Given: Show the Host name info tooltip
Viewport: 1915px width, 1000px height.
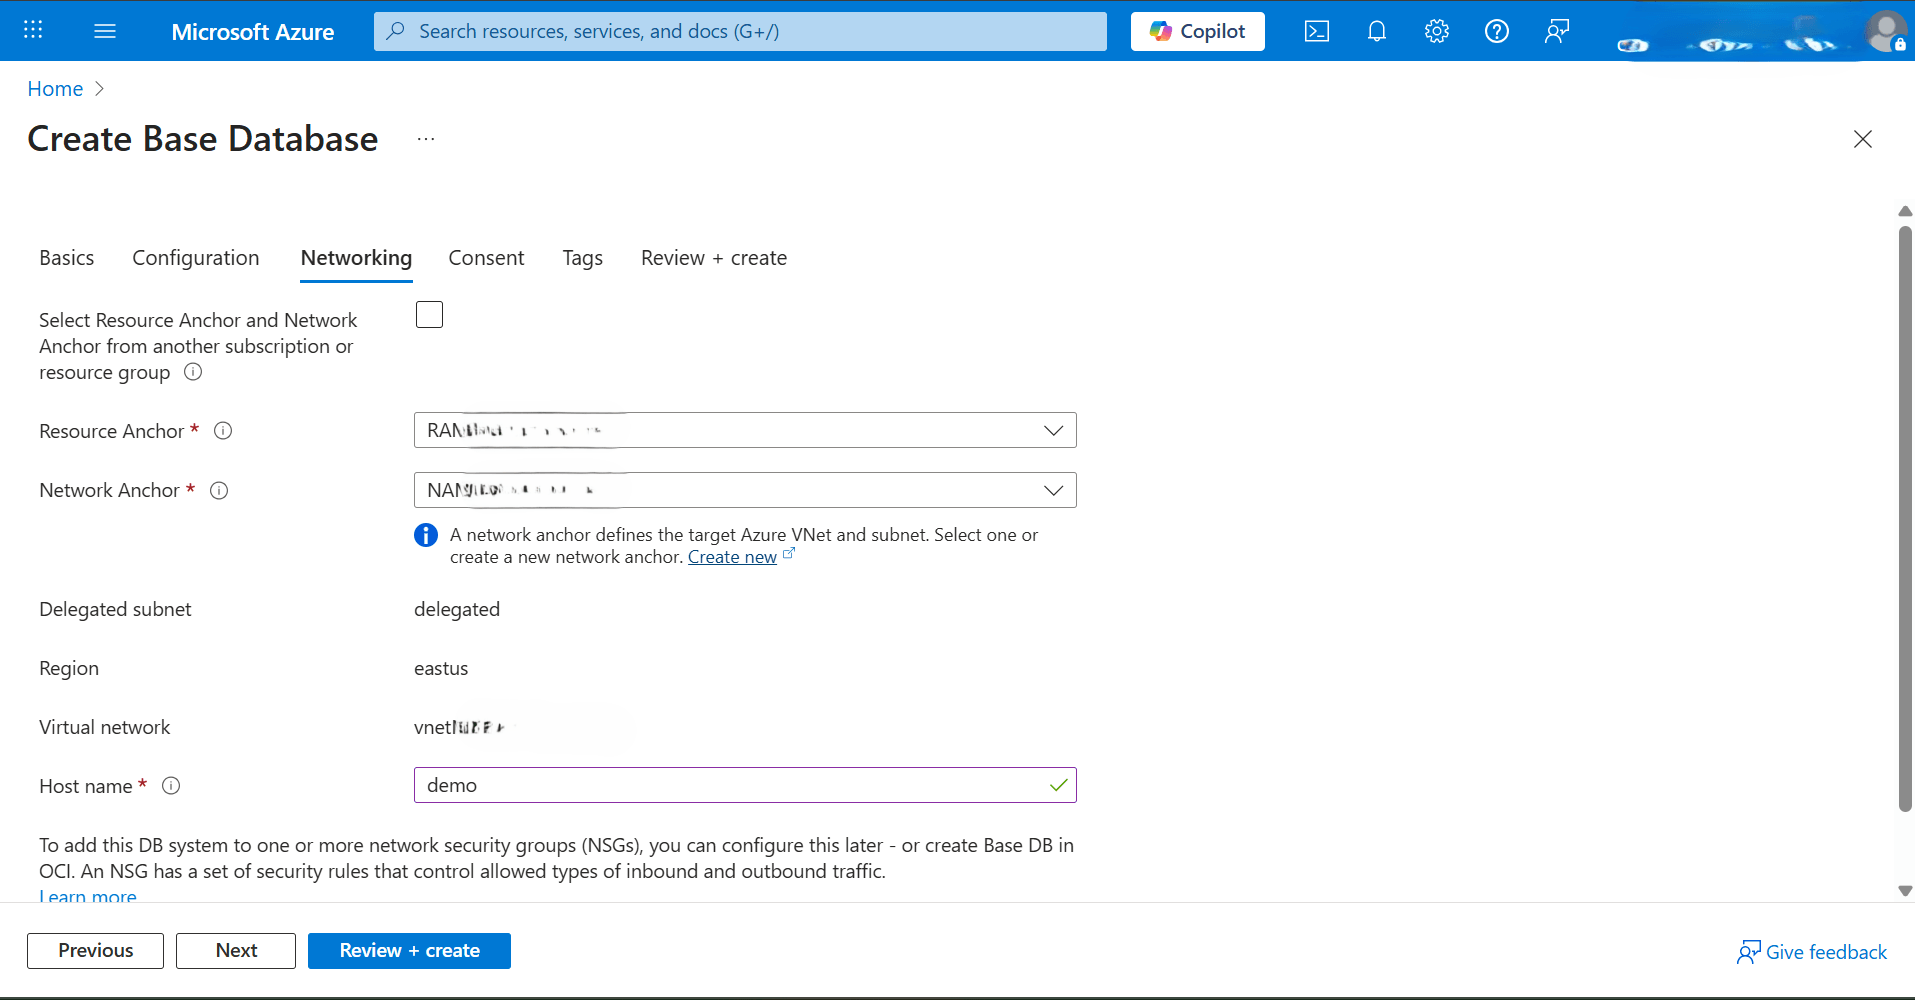Looking at the screenshot, I should (x=170, y=786).
